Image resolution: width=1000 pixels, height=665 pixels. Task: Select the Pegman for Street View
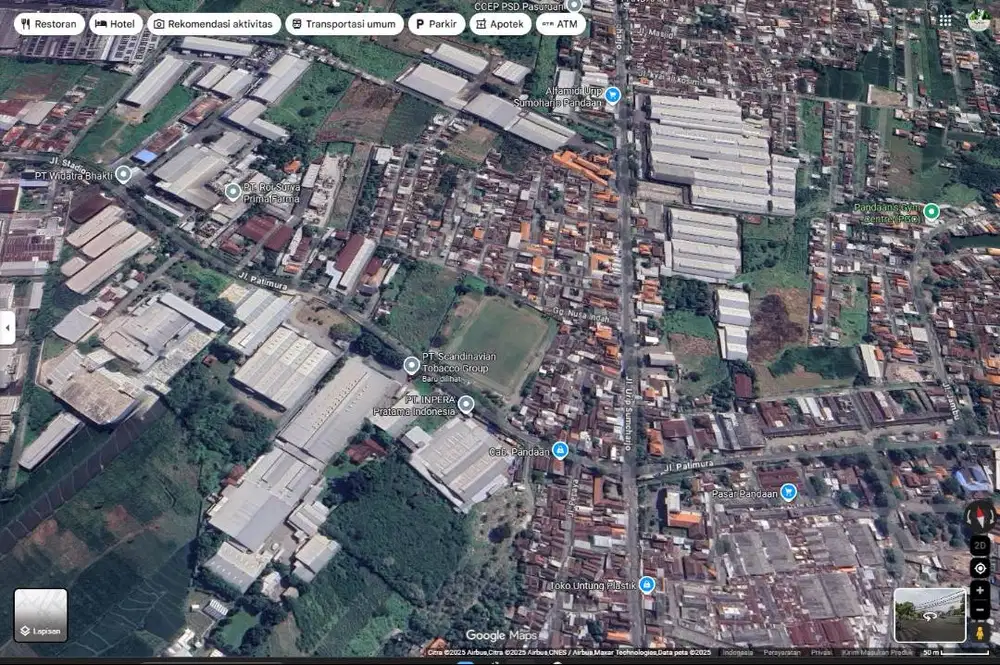pyautogui.click(x=979, y=631)
